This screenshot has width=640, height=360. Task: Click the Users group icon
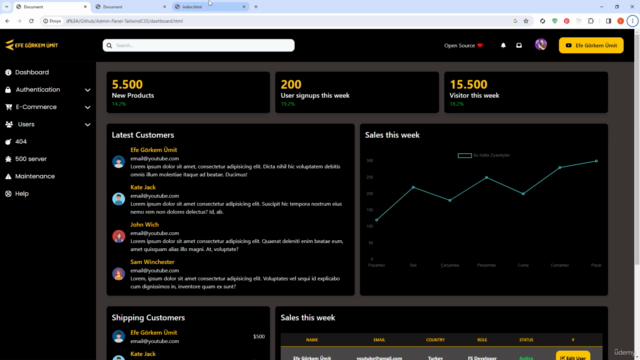tap(9, 124)
